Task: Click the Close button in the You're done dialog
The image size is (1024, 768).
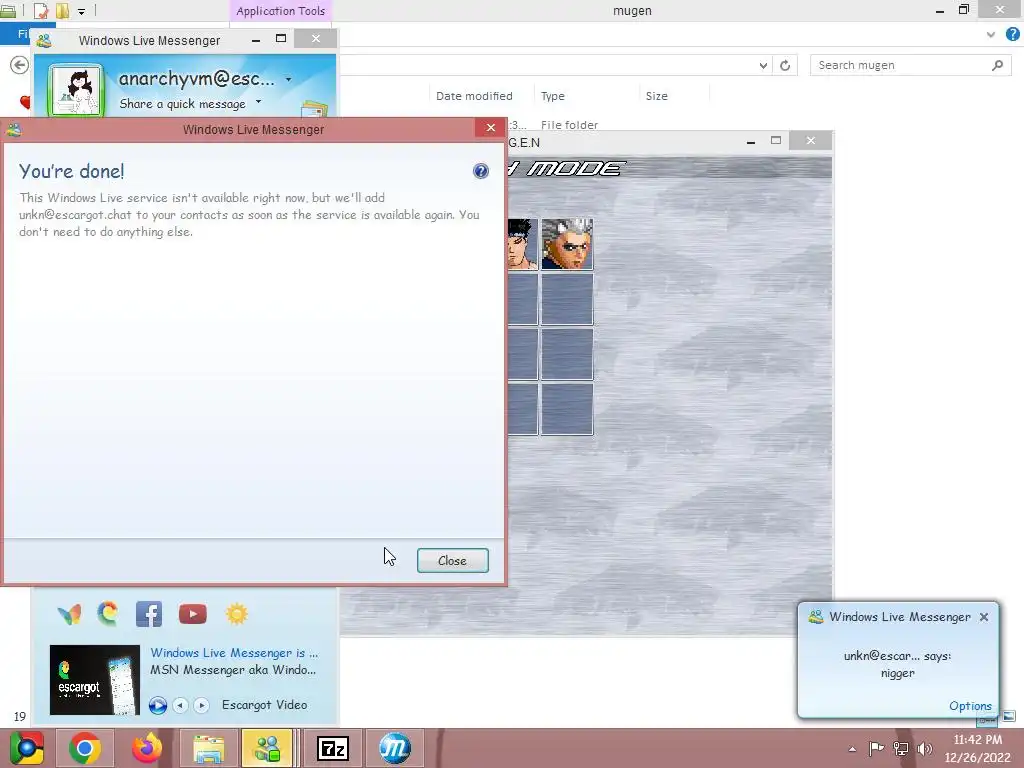Action: pyautogui.click(x=453, y=560)
